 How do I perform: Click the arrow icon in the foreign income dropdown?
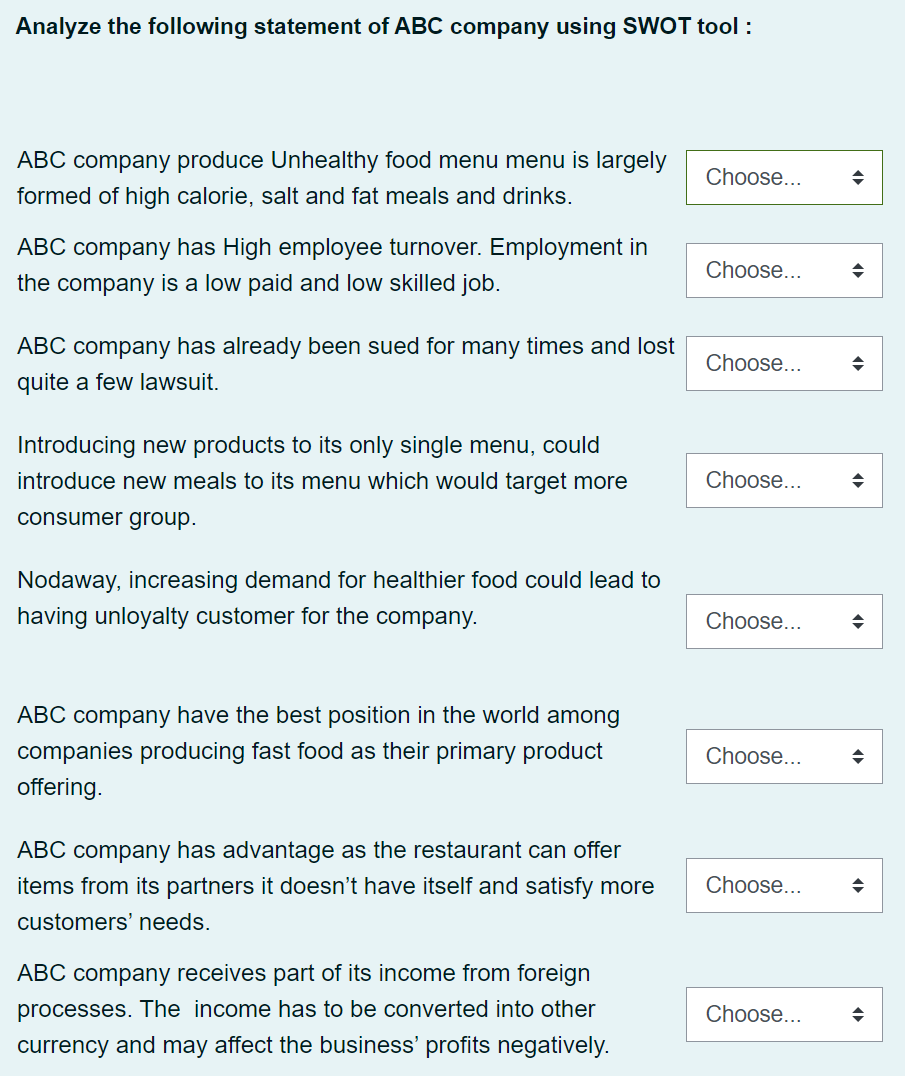coord(857,1015)
